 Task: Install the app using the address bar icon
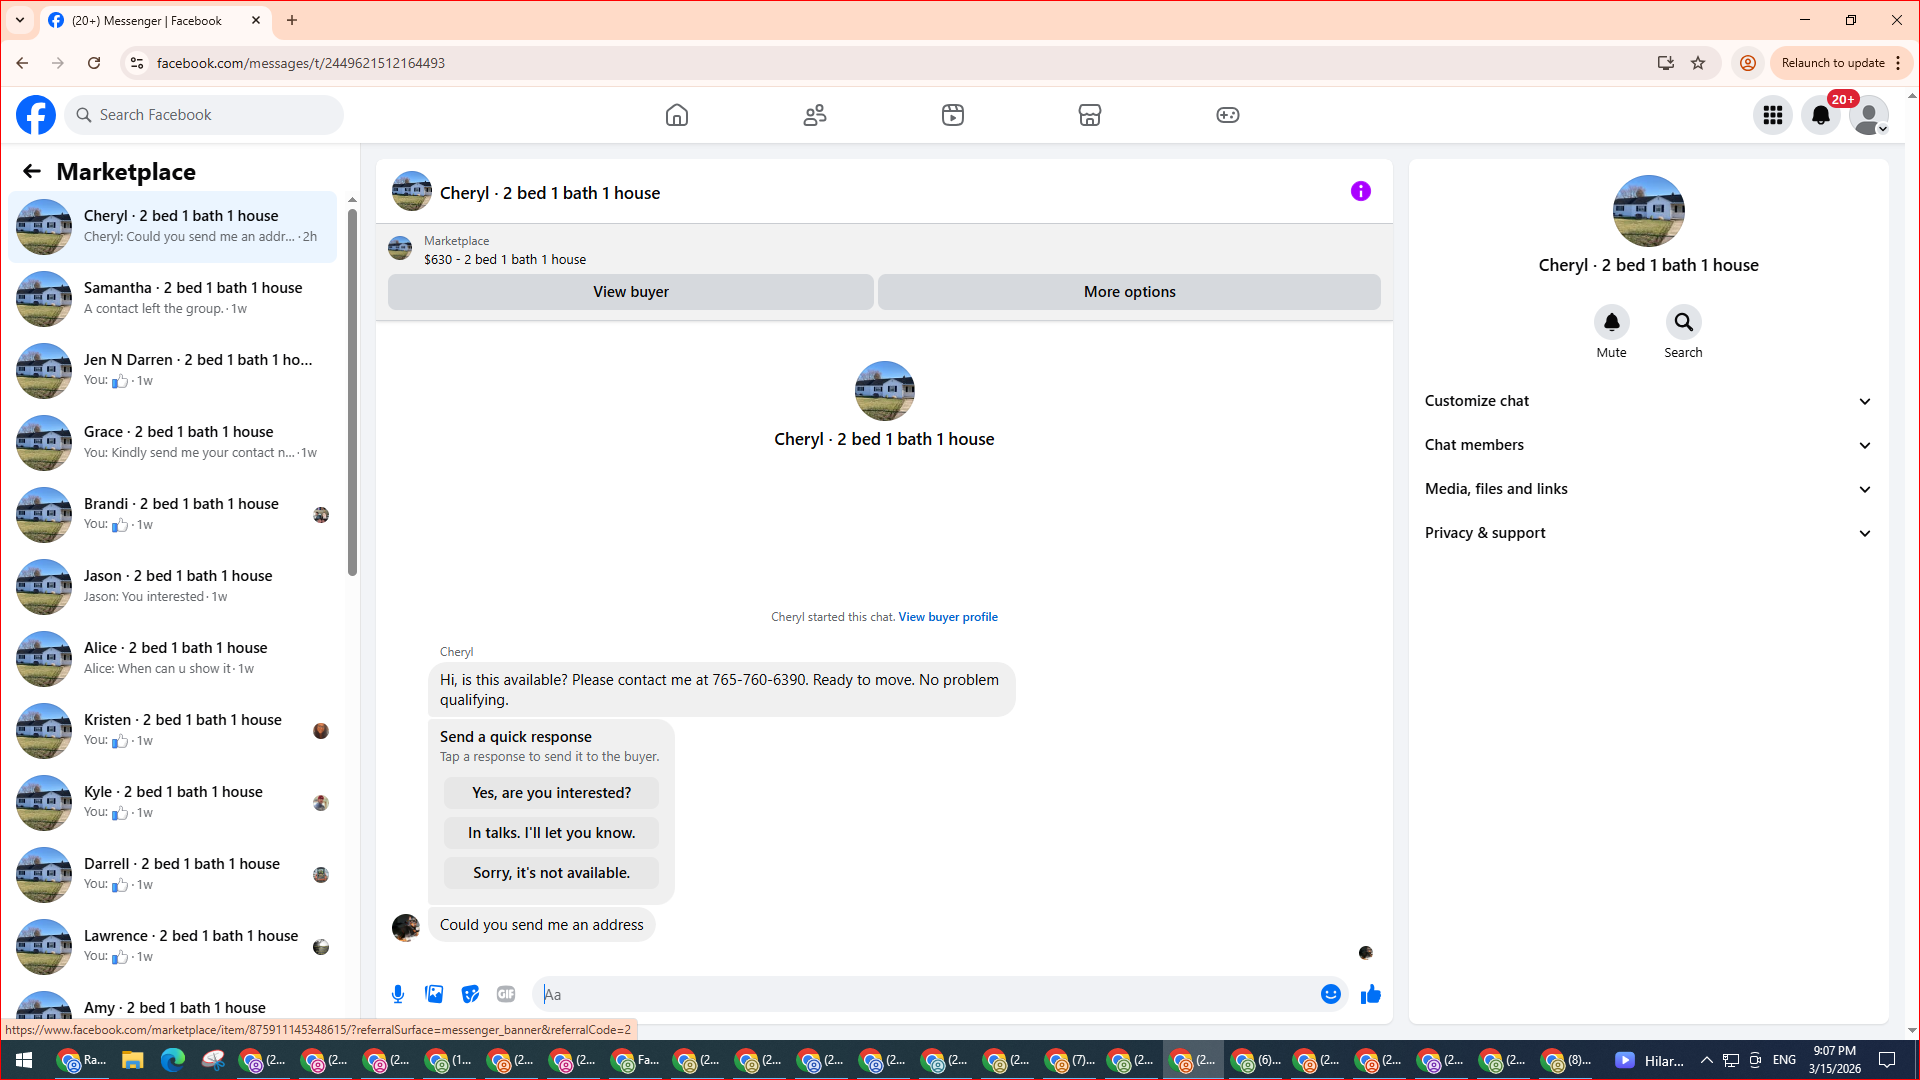pyautogui.click(x=1666, y=63)
